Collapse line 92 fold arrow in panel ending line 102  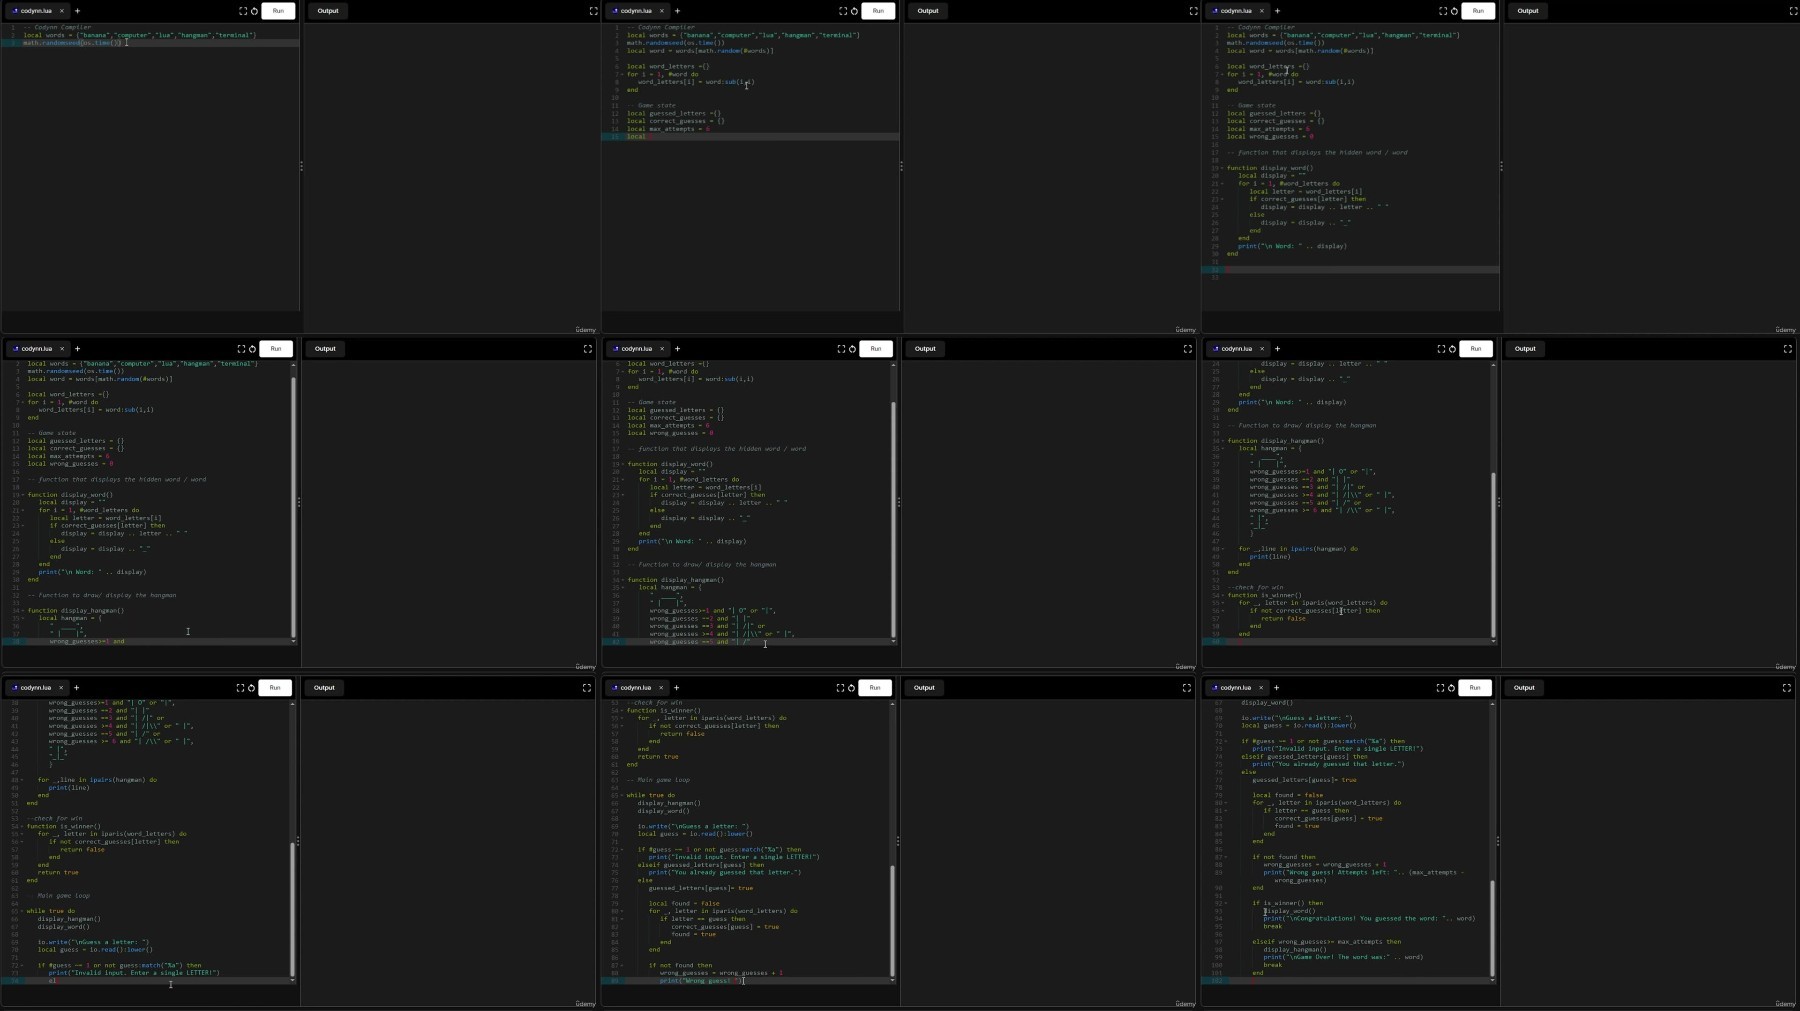[1227, 903]
